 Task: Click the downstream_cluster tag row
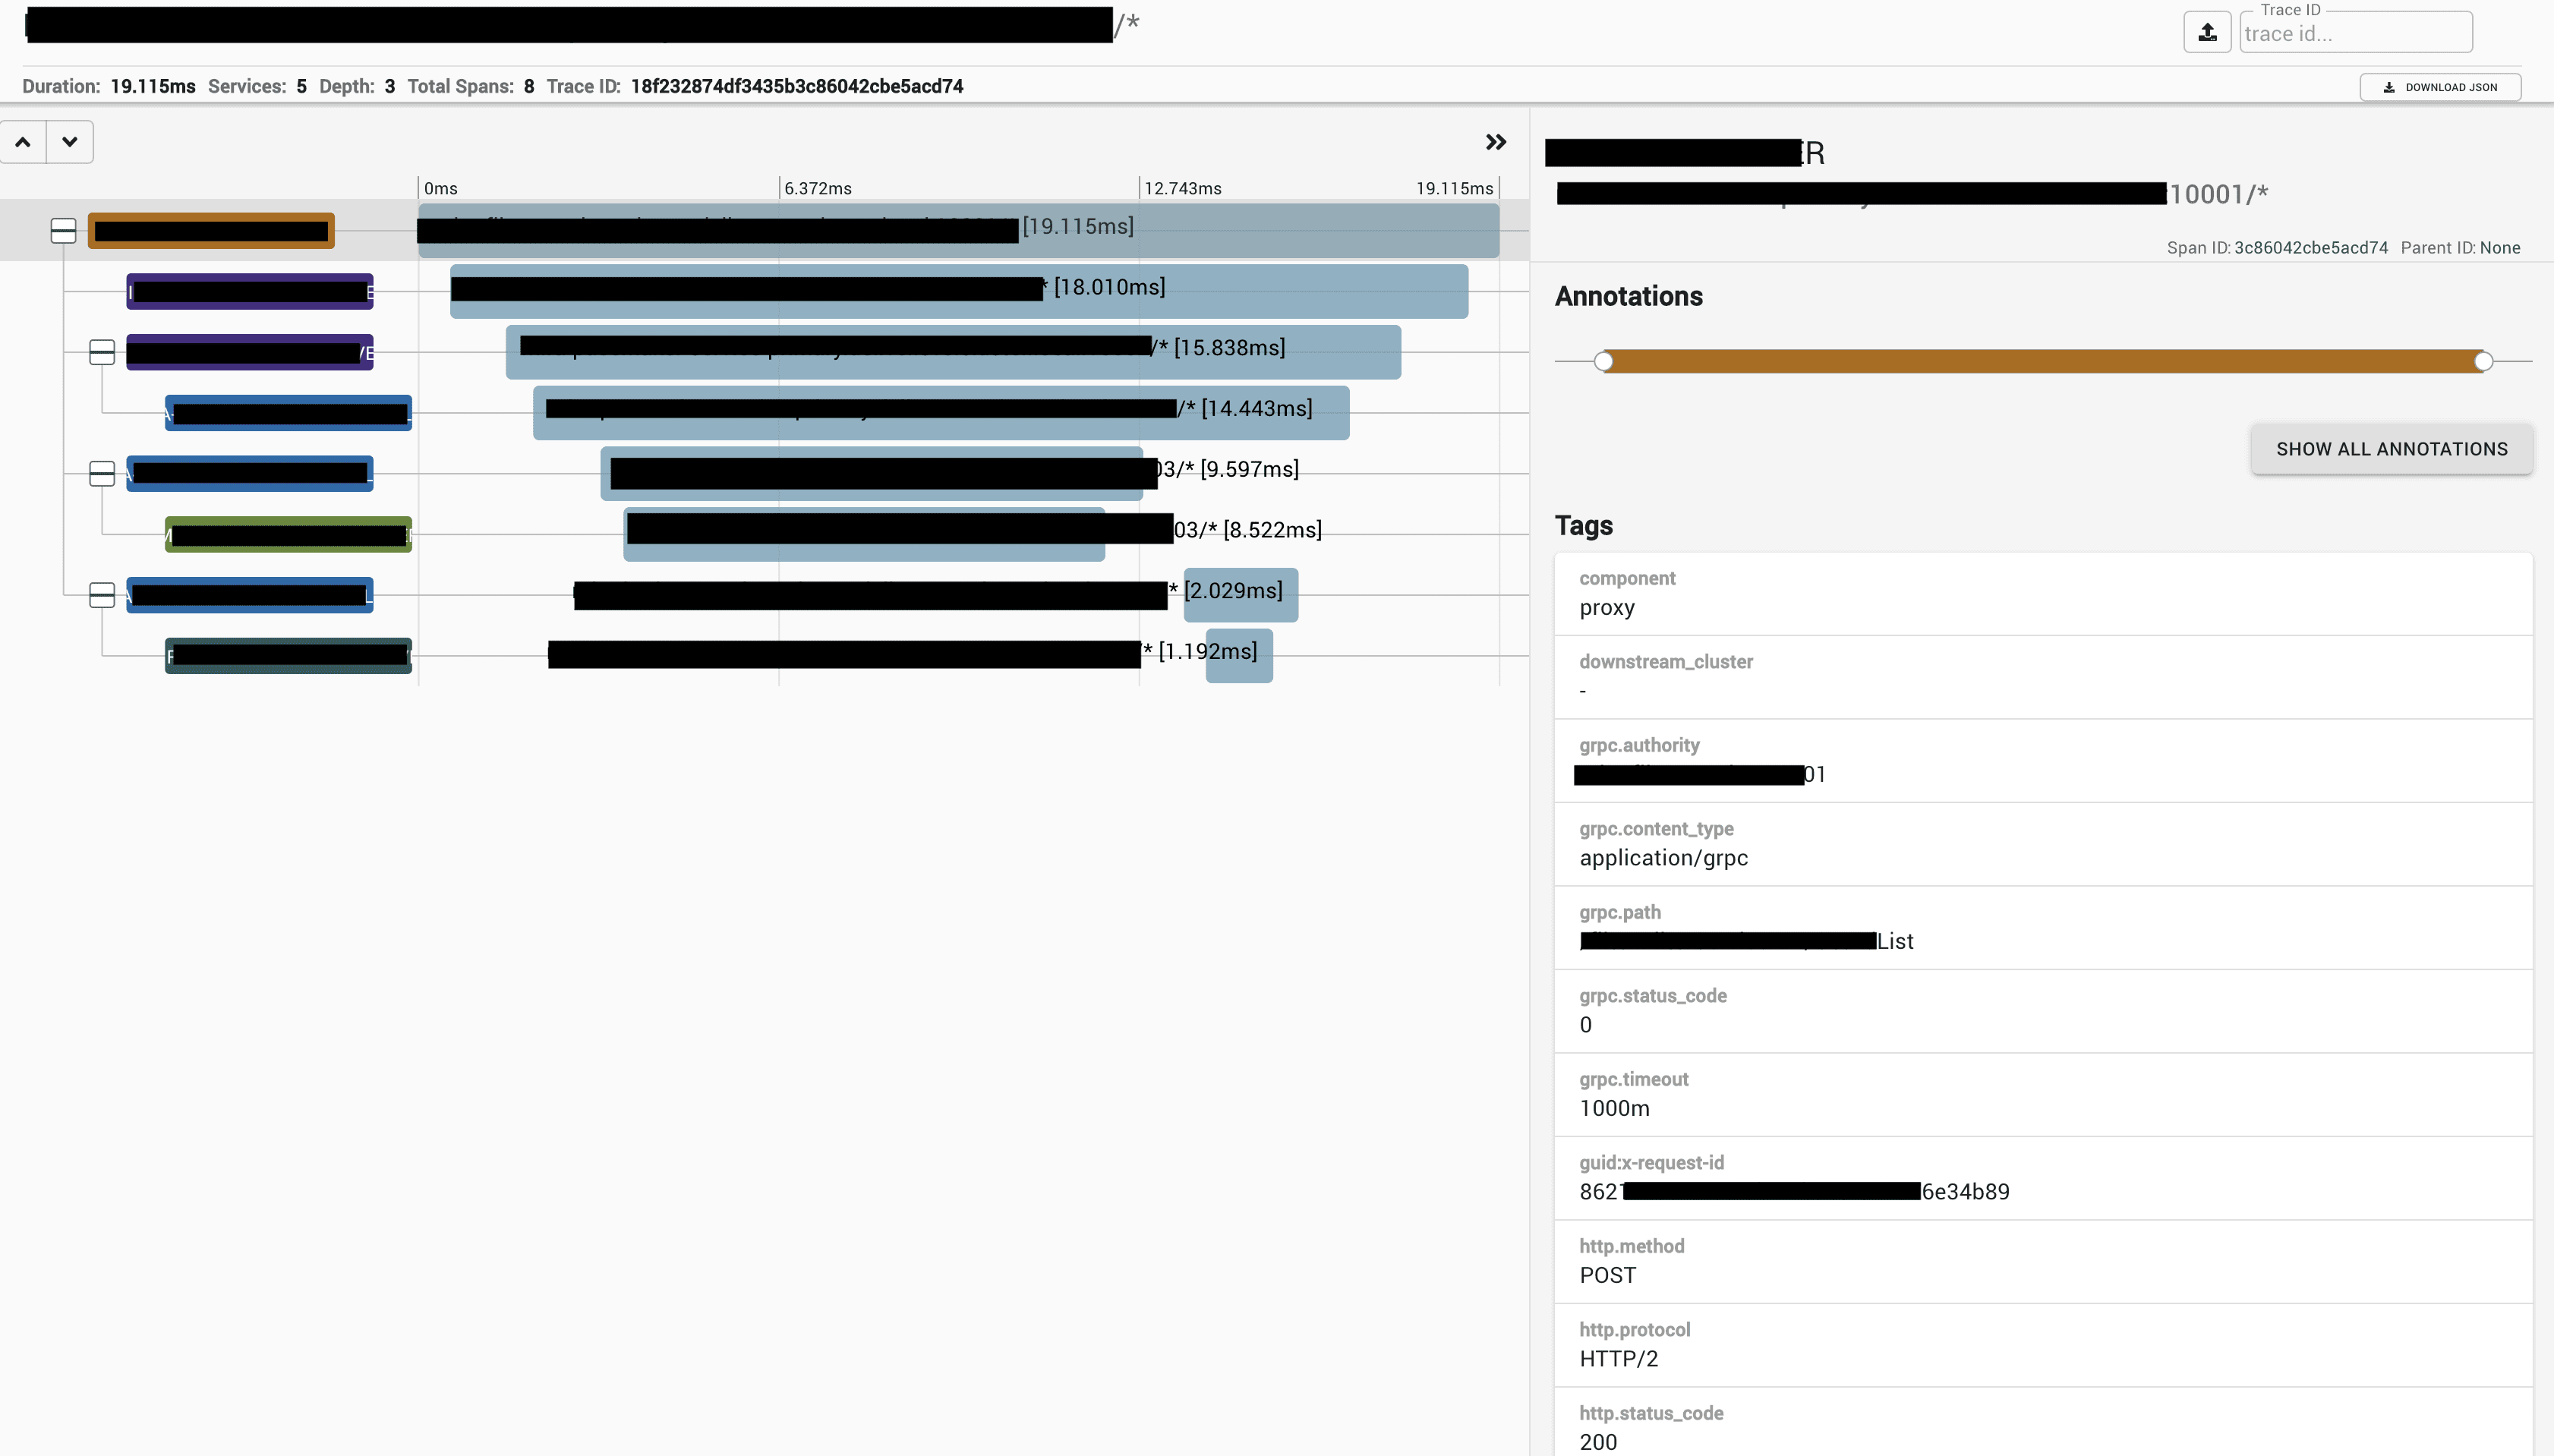2043,677
